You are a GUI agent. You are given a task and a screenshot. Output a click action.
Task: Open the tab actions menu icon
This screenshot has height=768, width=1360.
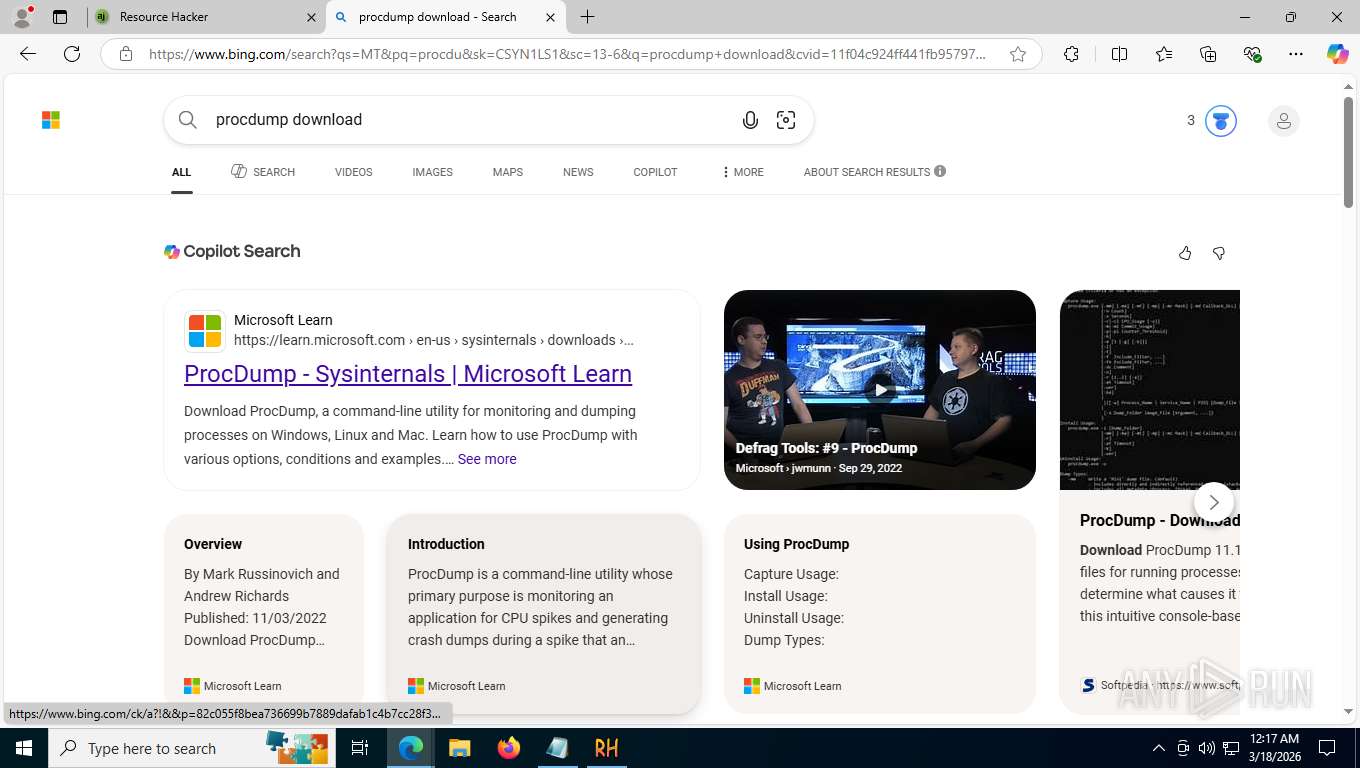click(x=60, y=17)
